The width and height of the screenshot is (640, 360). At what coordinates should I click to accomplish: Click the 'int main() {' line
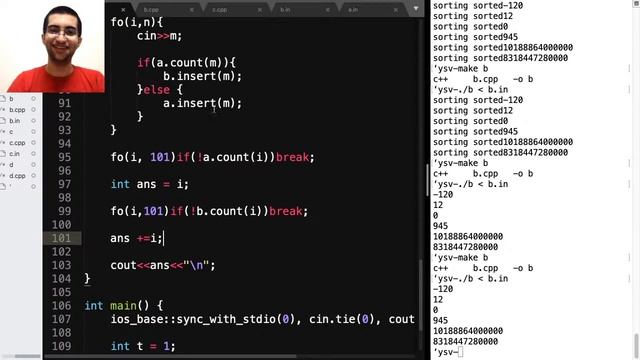click(124, 306)
